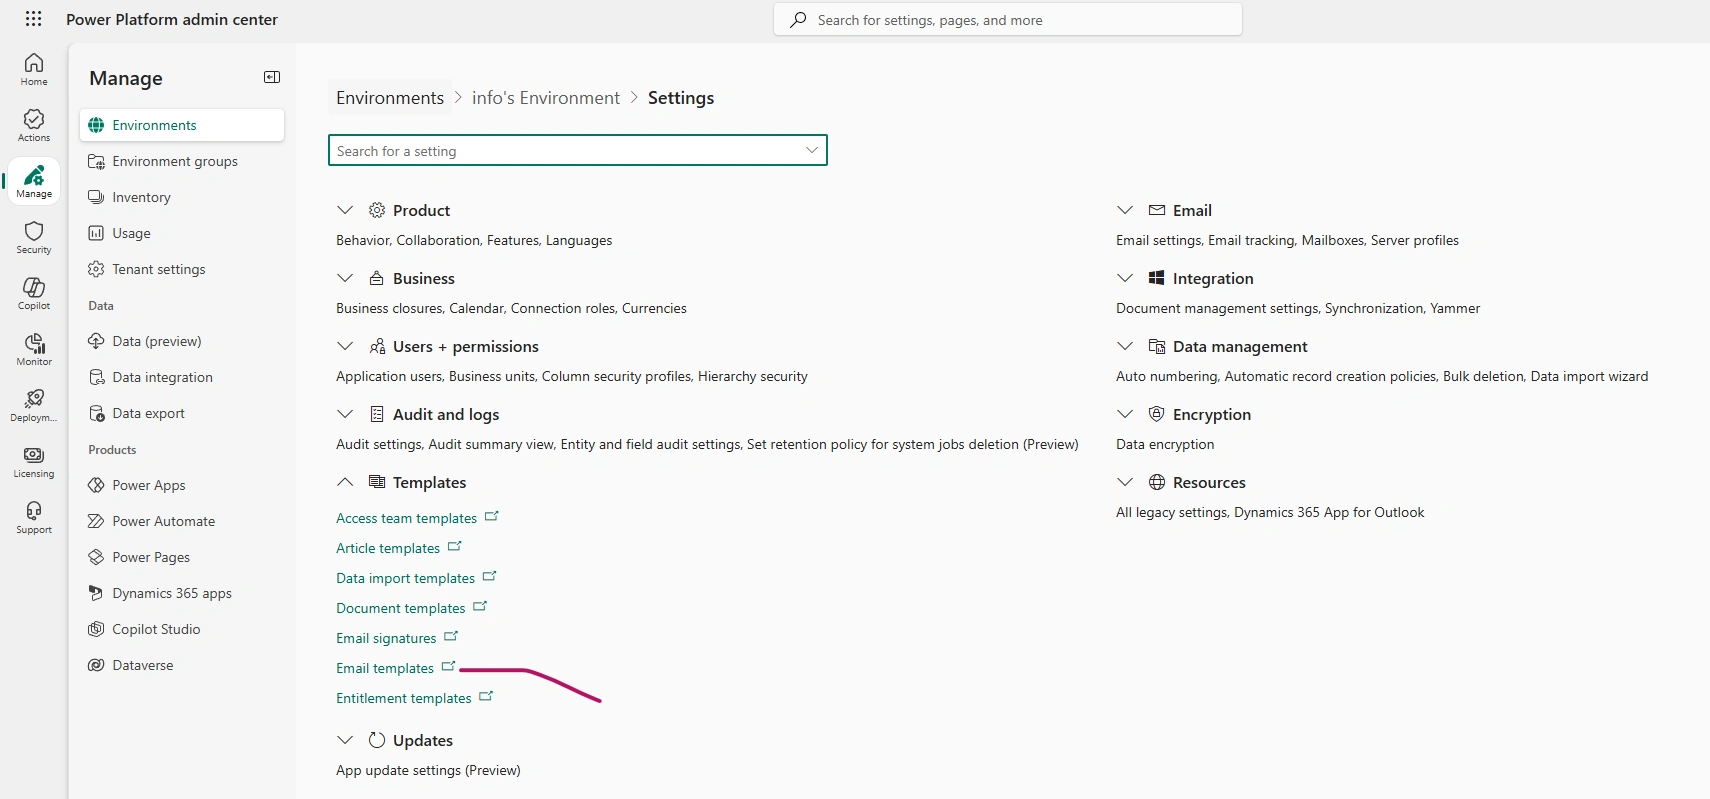Screen dimensions: 1710x799
Task: Open Power Automate menu item
Action: point(182,521)
